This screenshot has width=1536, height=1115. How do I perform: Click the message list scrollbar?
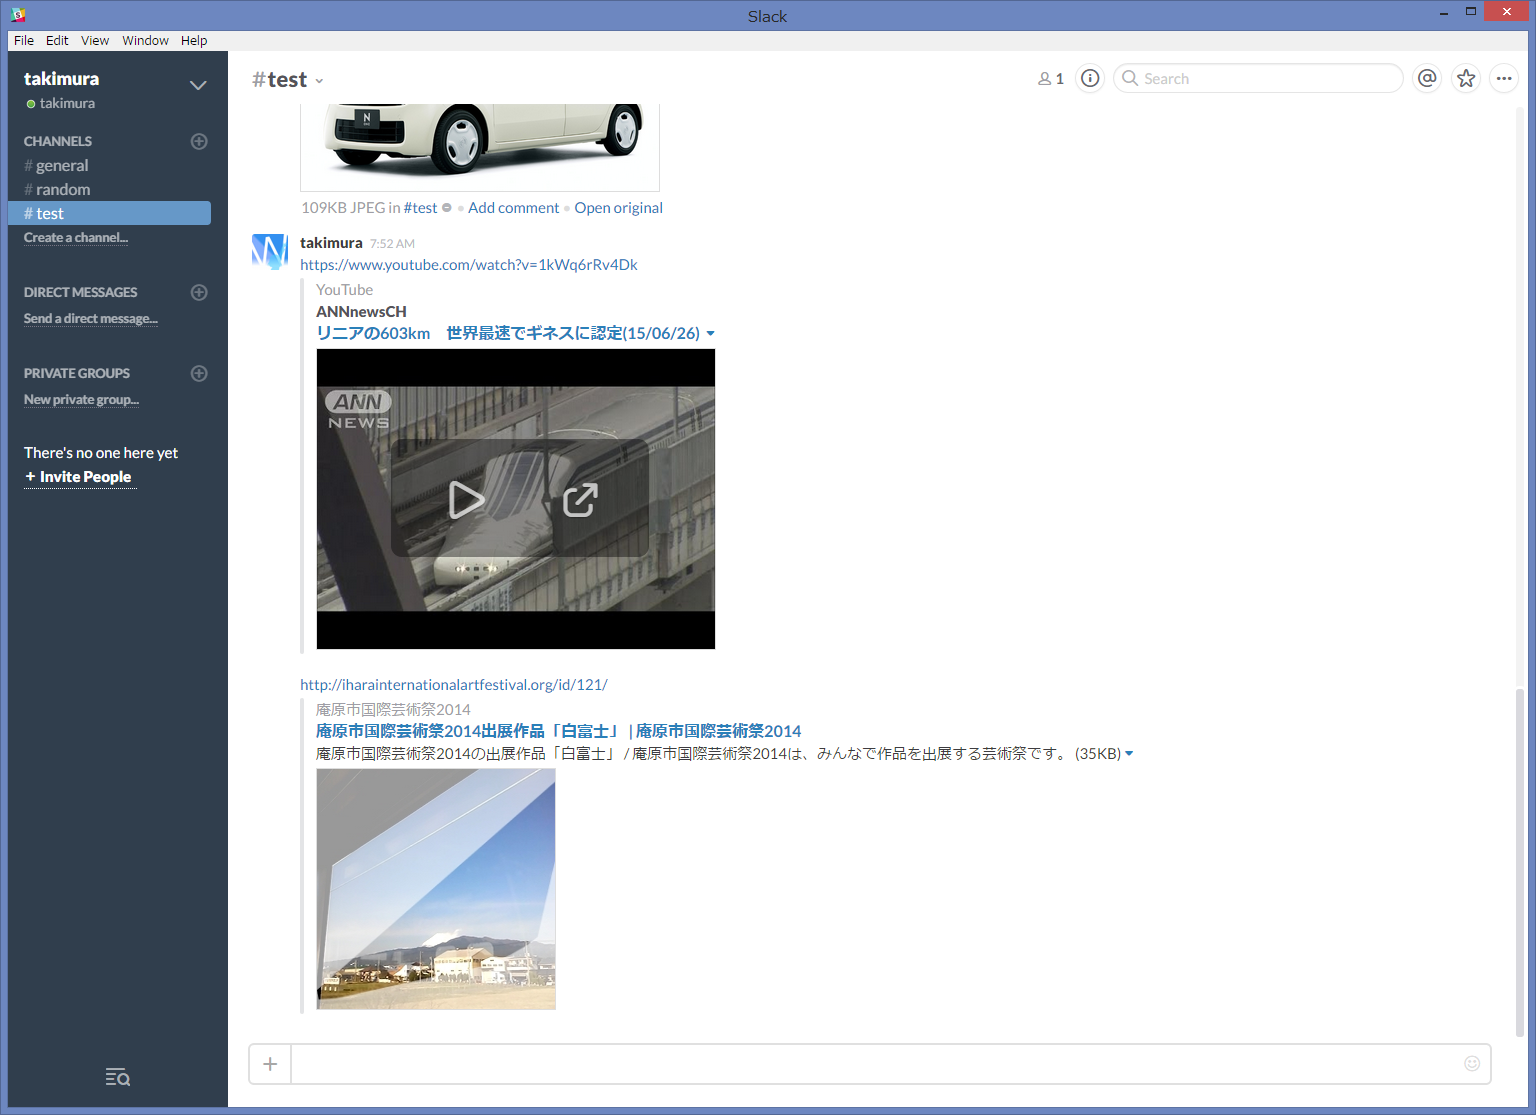pos(1520,862)
